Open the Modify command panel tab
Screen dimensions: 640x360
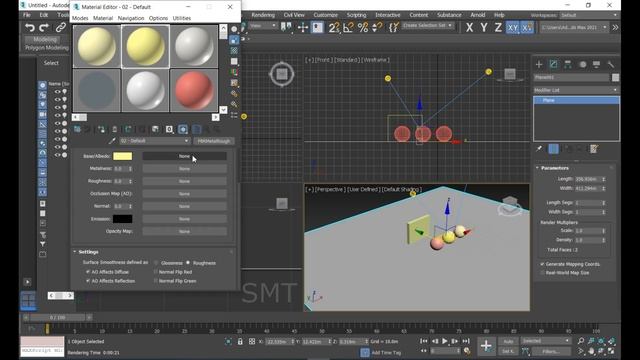pyautogui.click(x=553, y=64)
